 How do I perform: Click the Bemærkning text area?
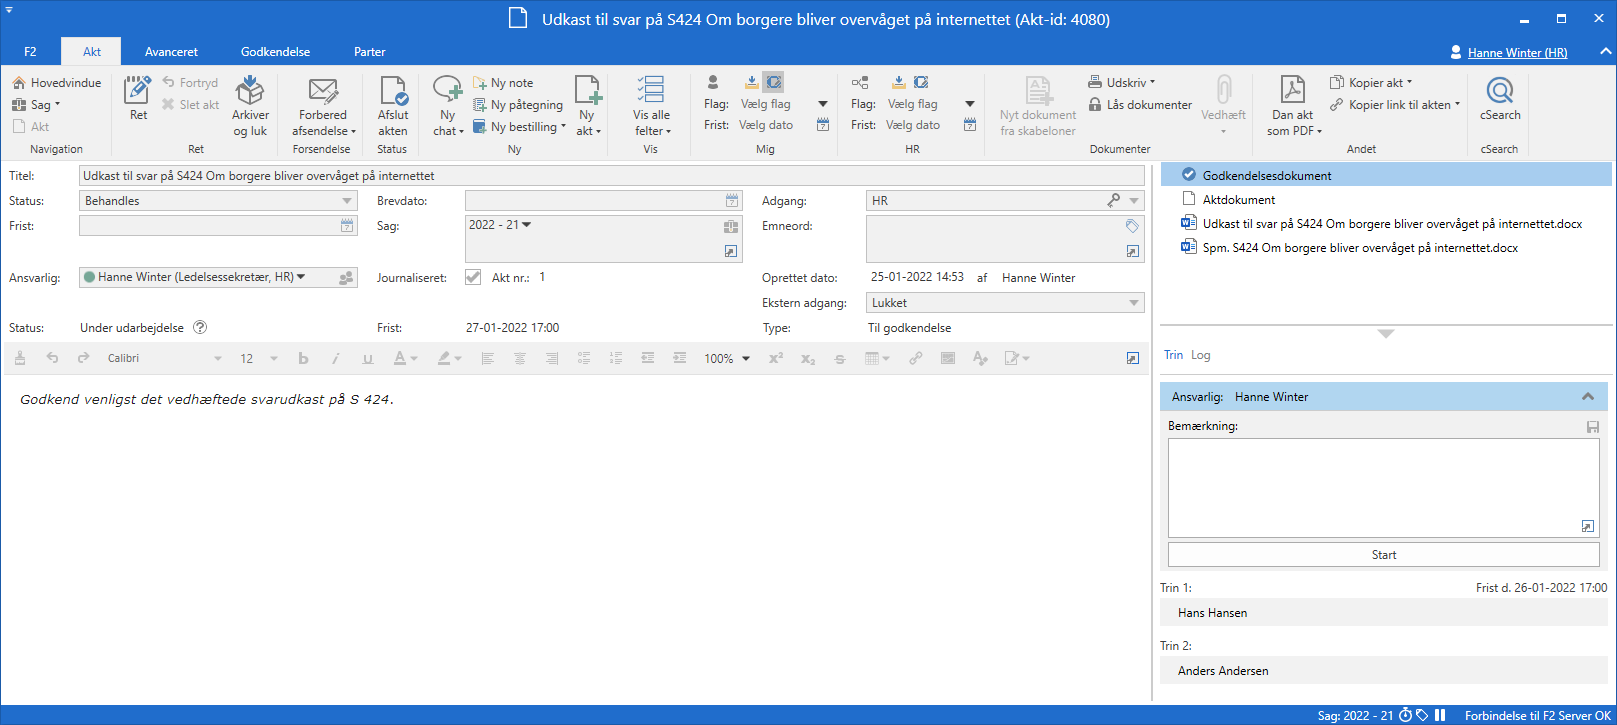pos(1384,488)
